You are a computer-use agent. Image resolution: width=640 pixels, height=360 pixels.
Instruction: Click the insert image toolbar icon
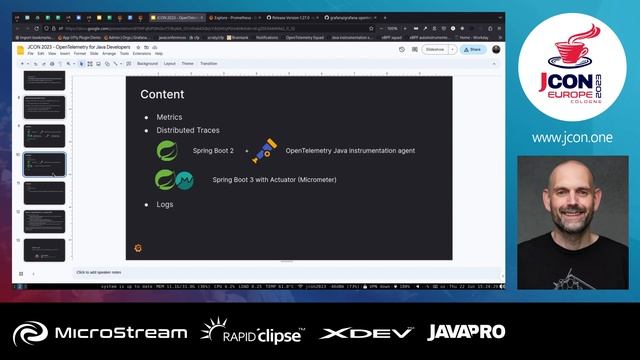tap(98, 64)
